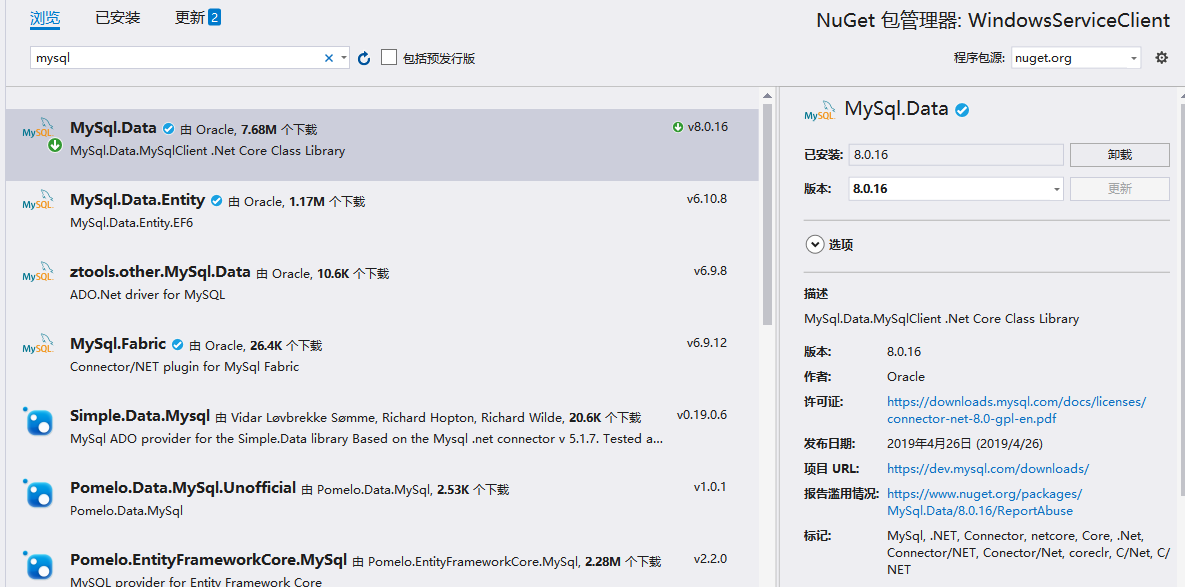Expand the 选项 options section
The width and height of the screenshot is (1185, 587).
tap(815, 245)
